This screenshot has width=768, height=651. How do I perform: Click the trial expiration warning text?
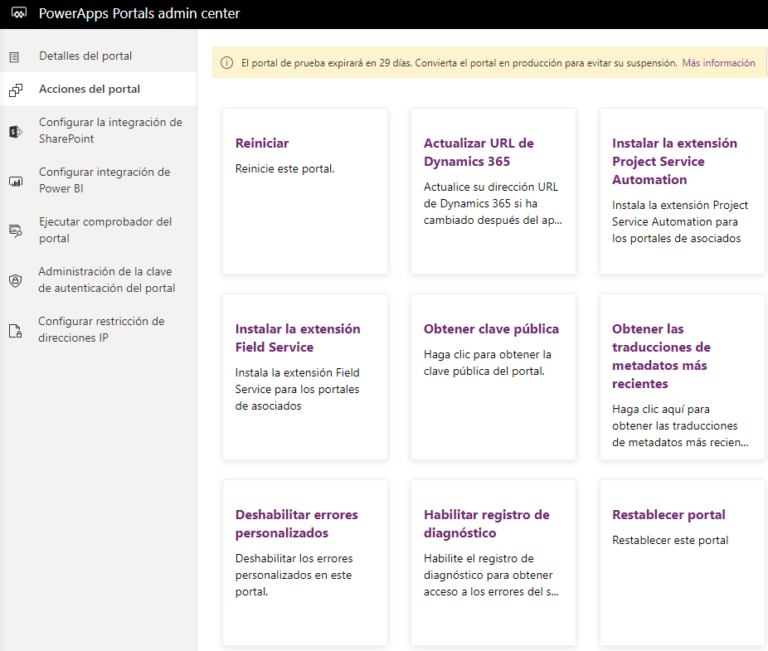(x=459, y=63)
